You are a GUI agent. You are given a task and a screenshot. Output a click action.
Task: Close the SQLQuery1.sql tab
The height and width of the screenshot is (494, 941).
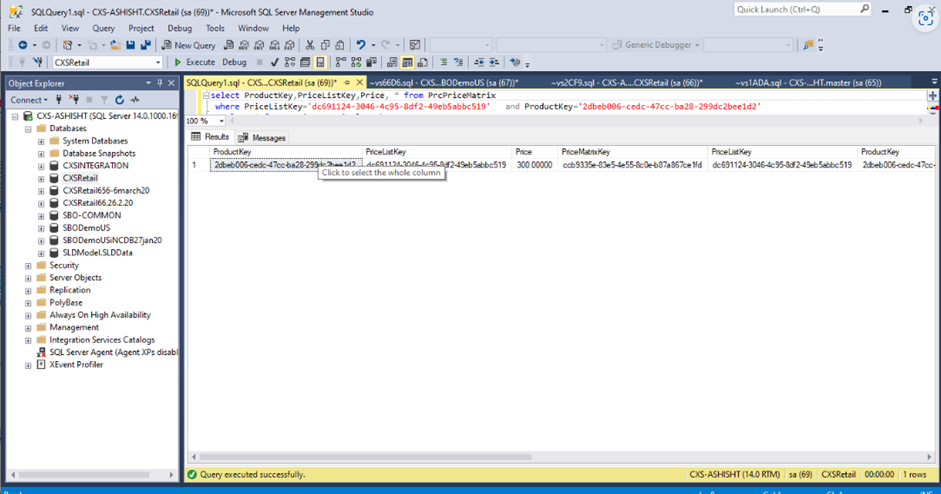359,83
